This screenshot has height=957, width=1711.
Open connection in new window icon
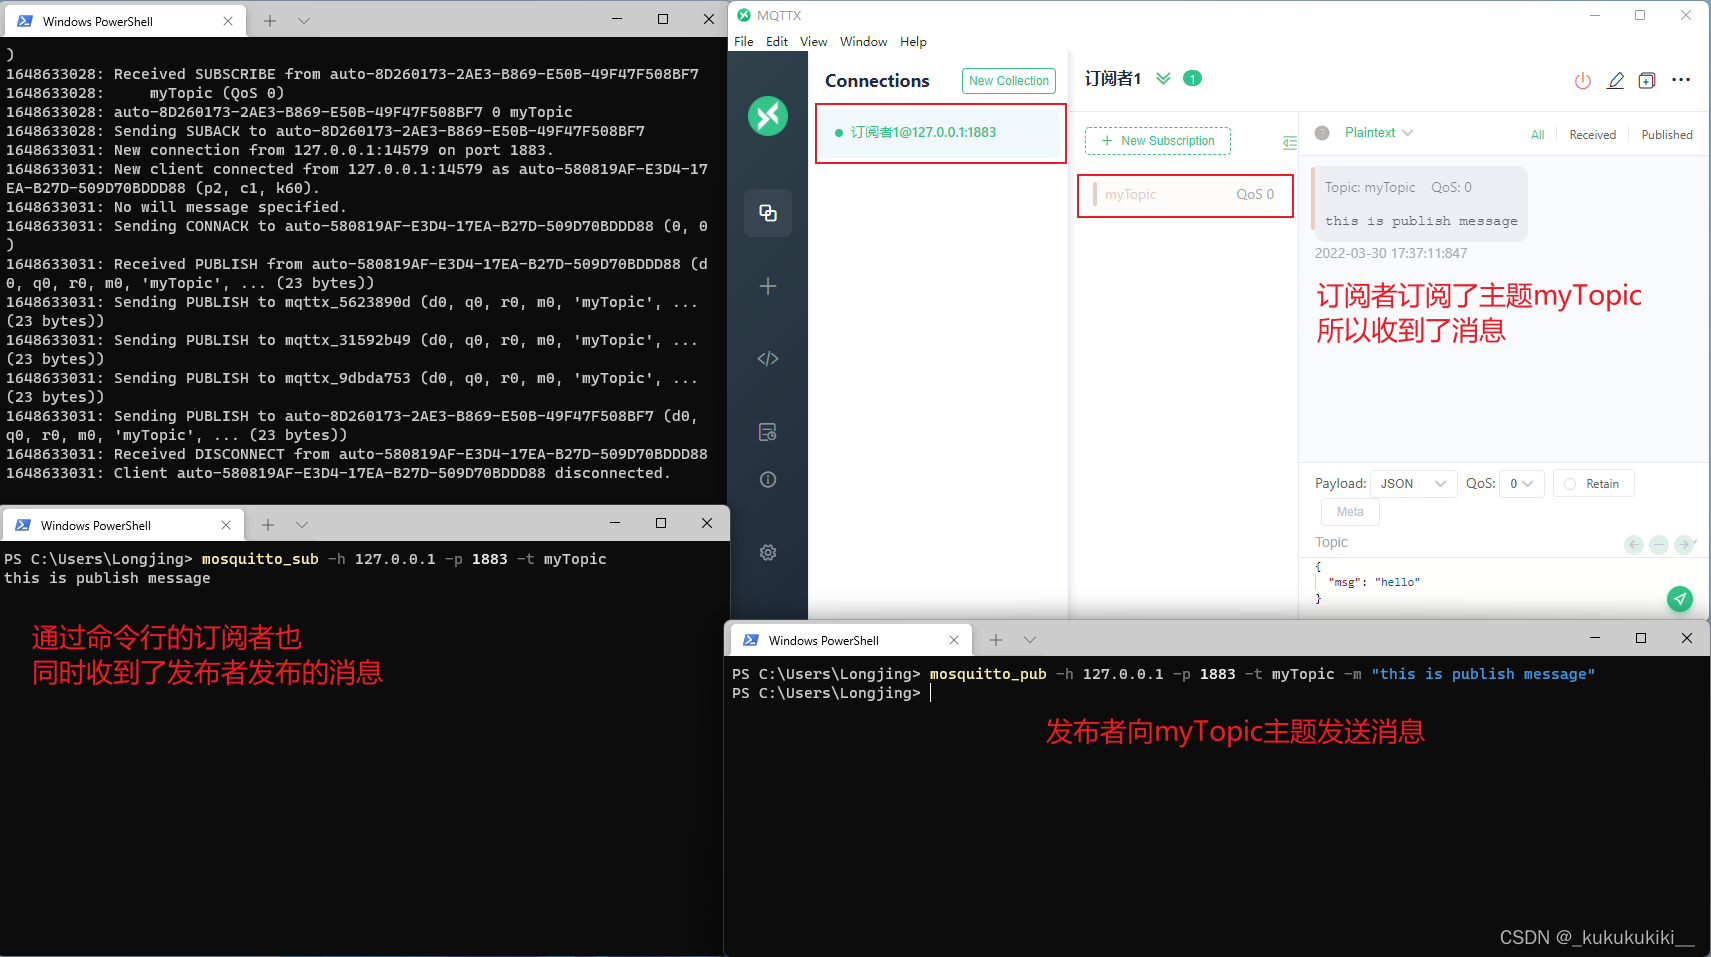click(1647, 81)
